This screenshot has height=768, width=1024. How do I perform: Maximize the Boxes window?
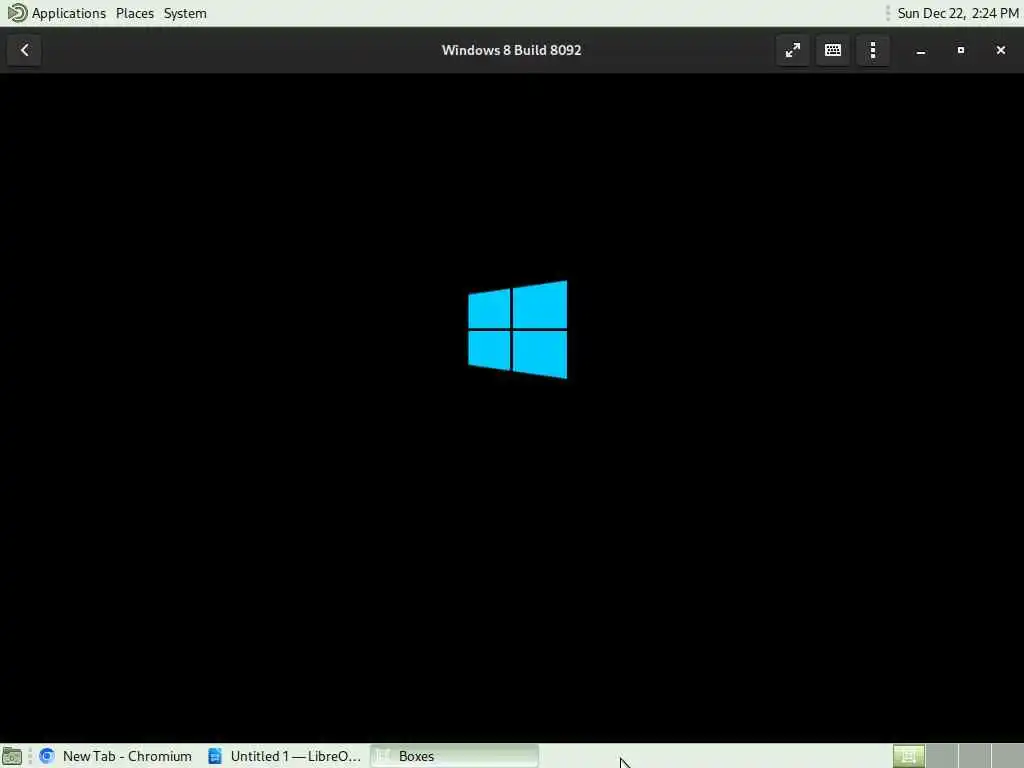click(x=961, y=50)
